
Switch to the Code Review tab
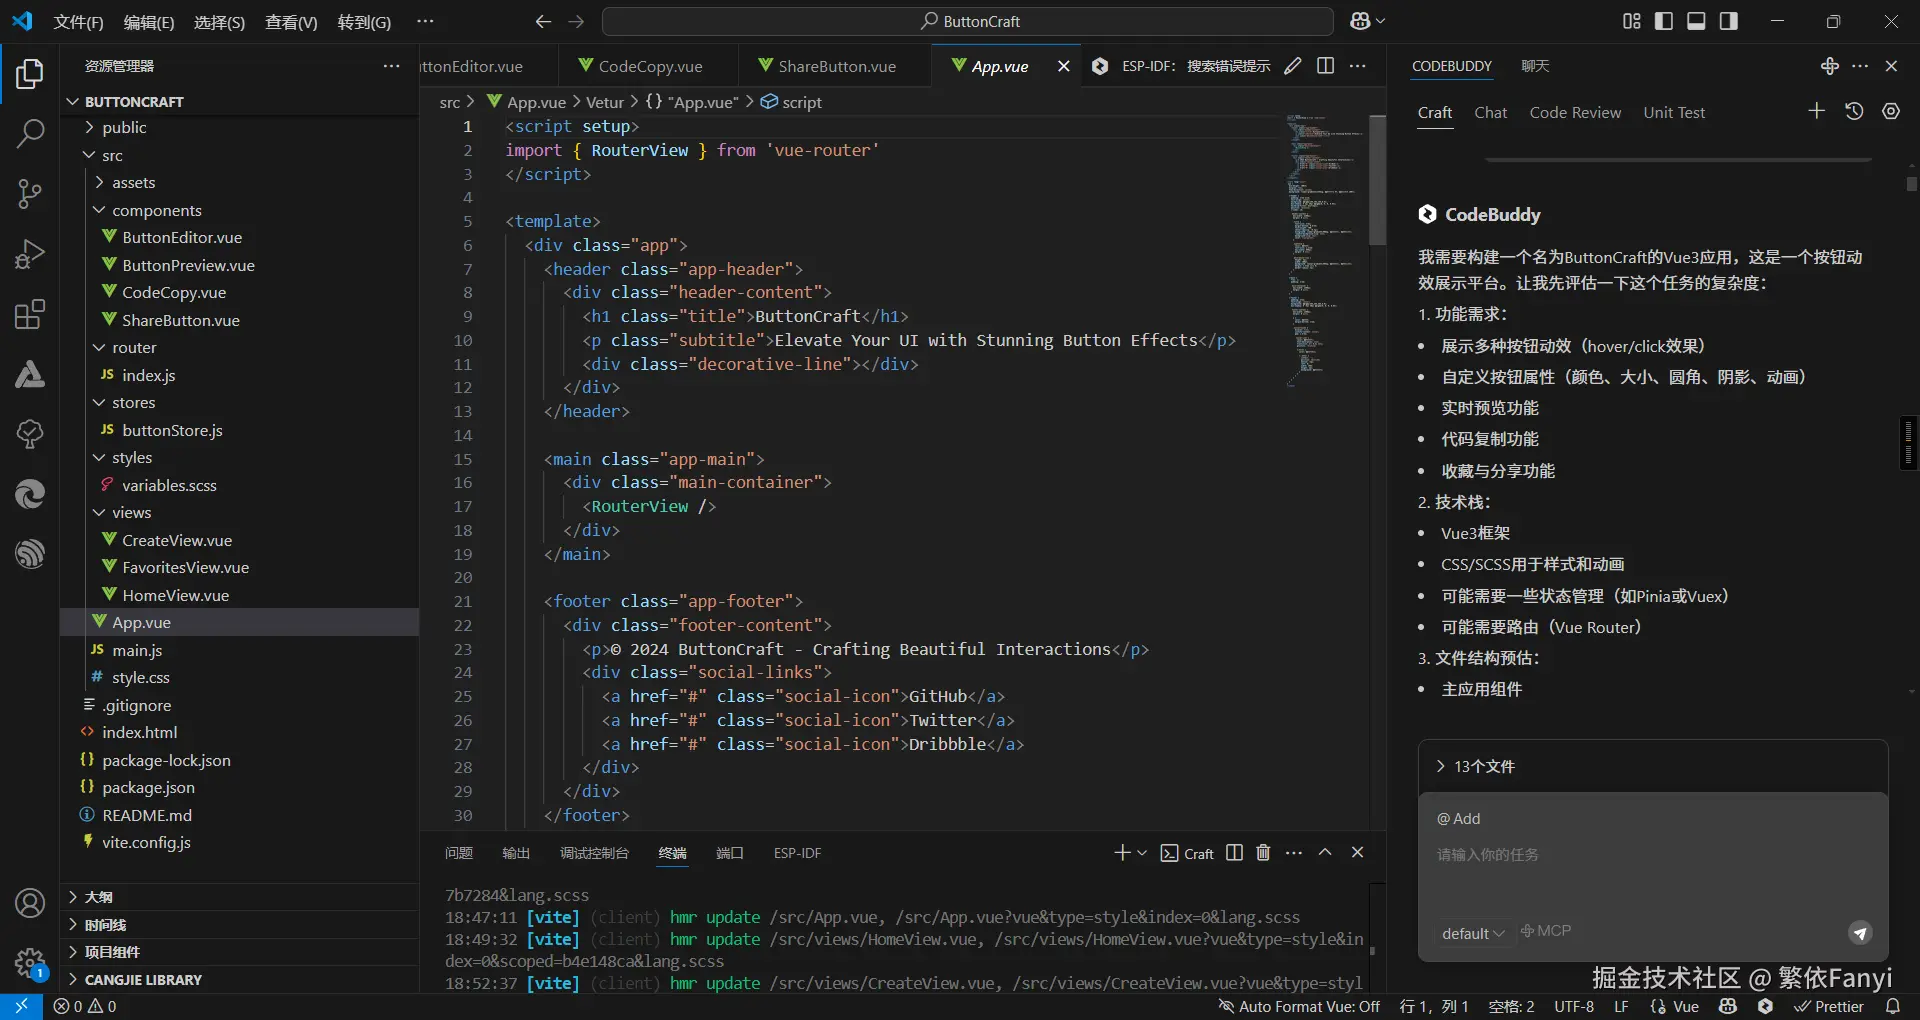tap(1575, 112)
